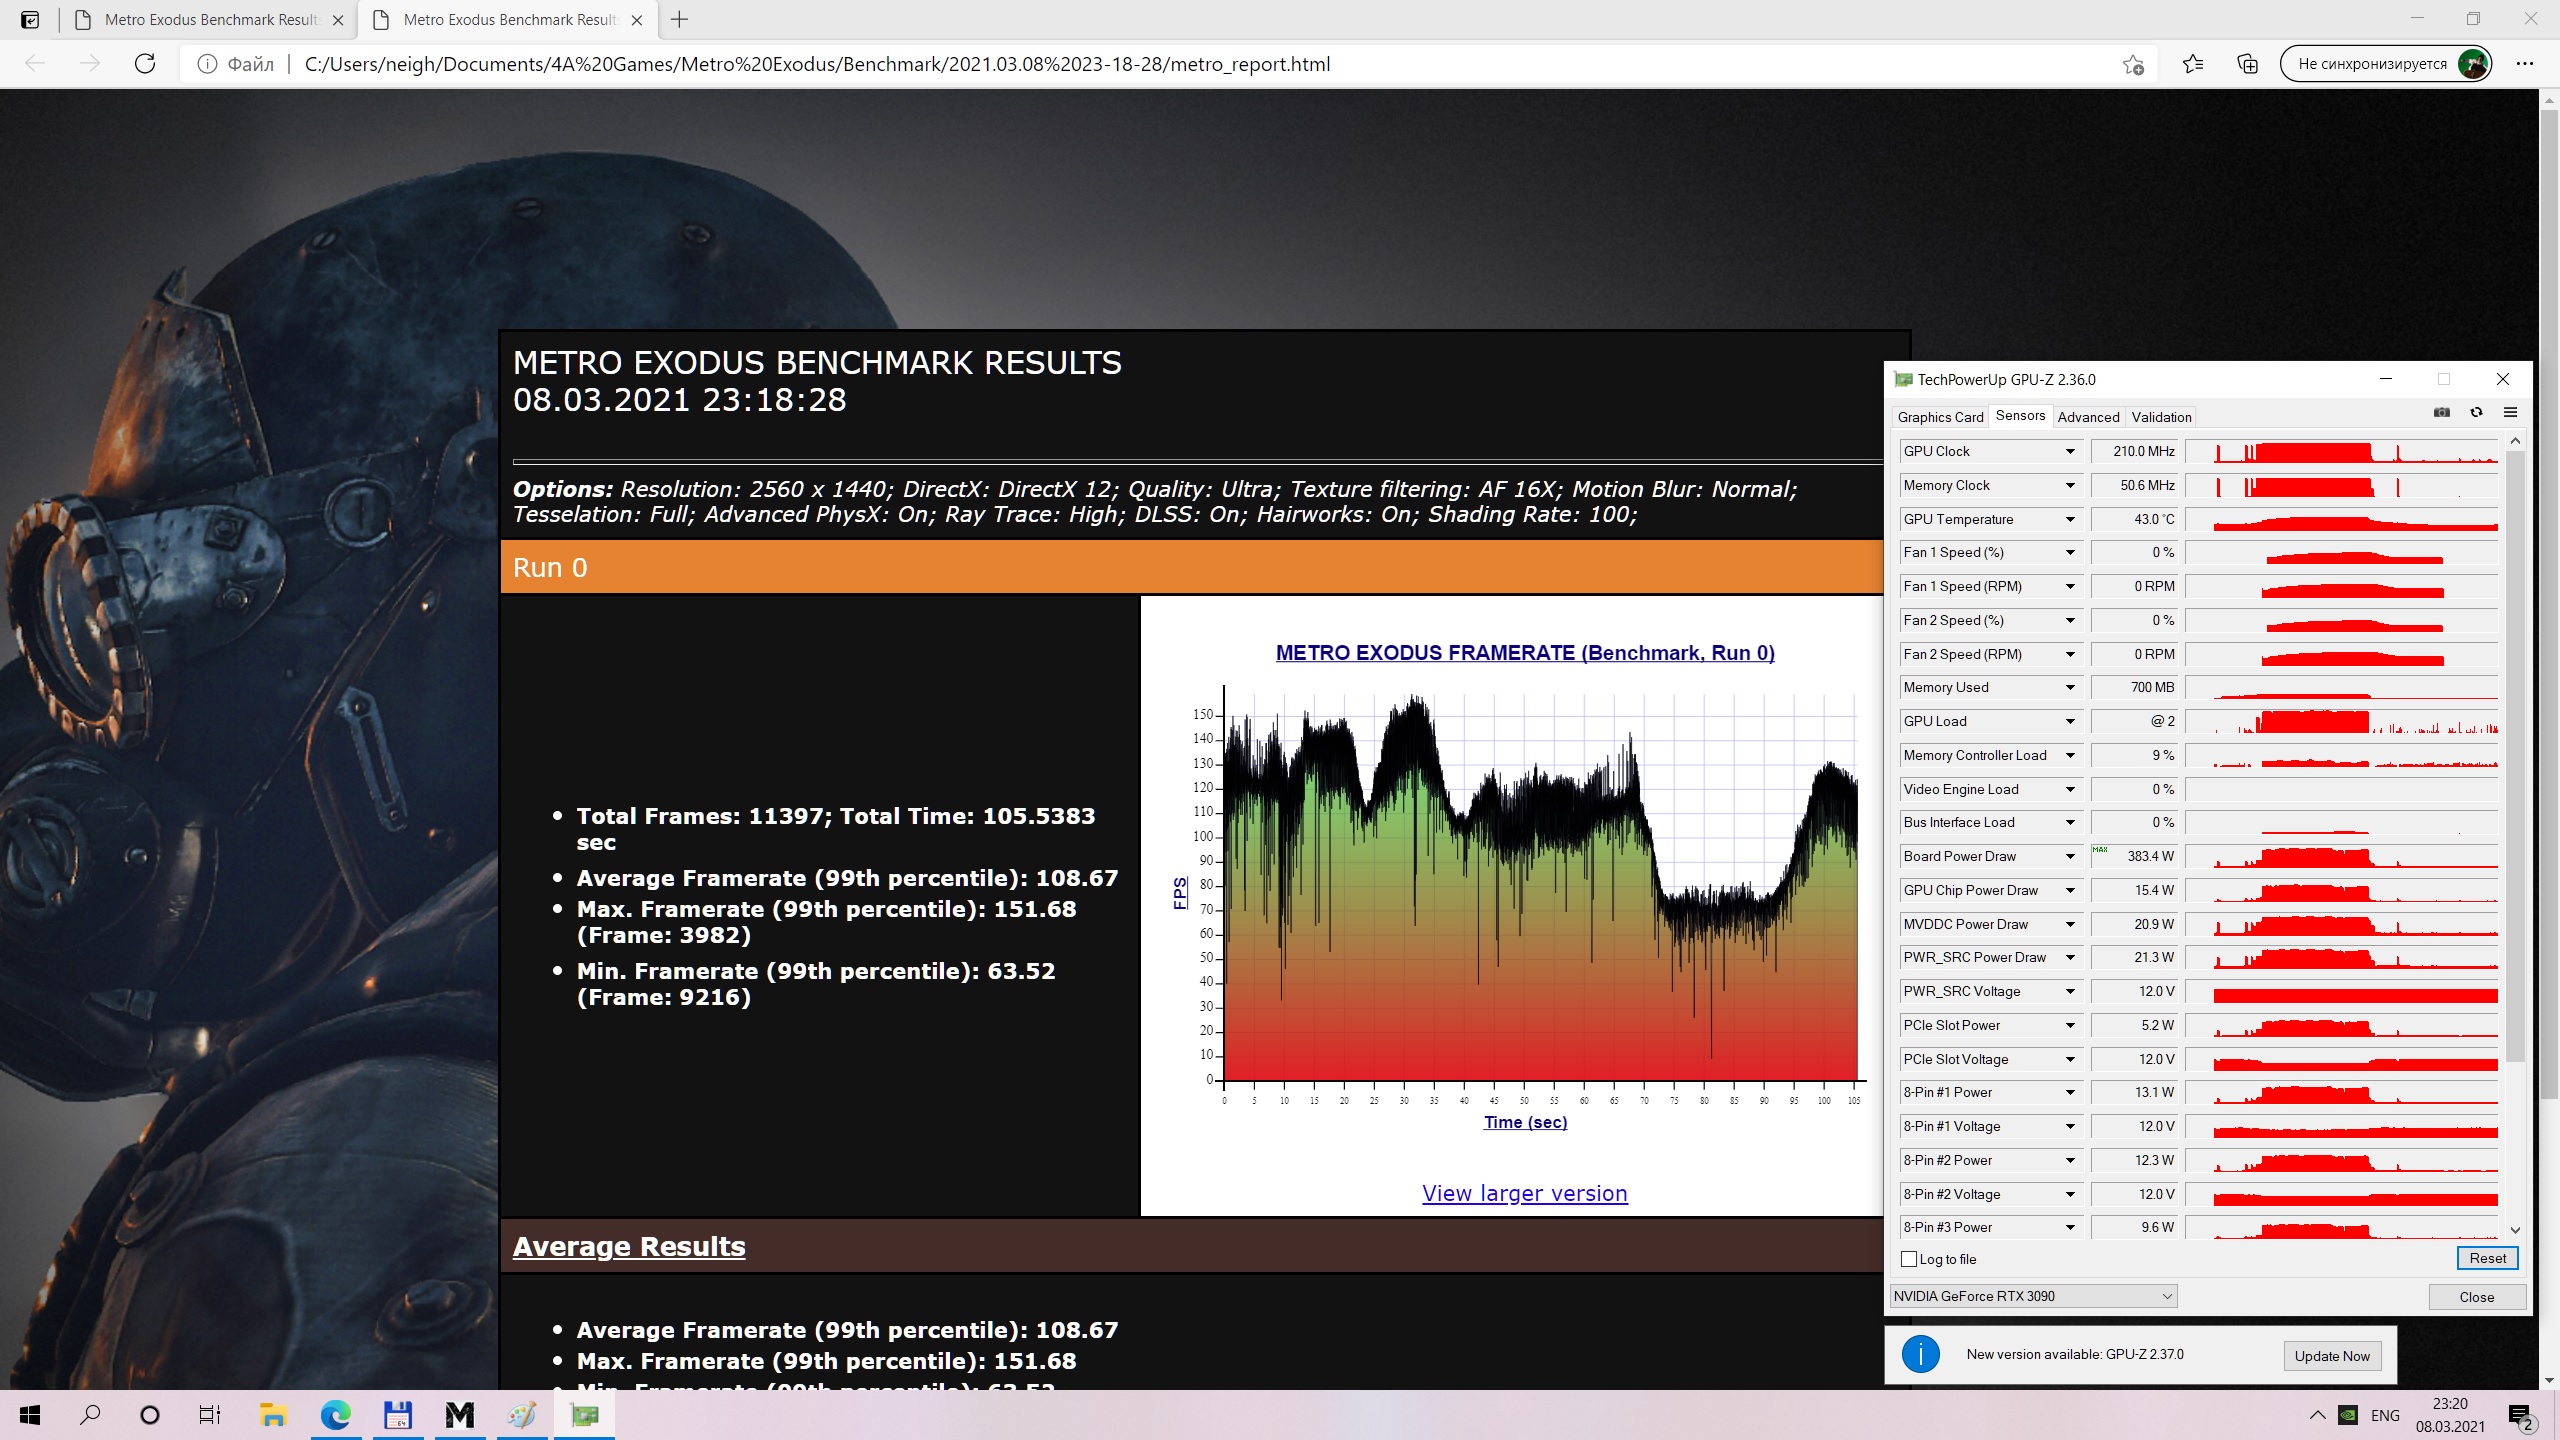The image size is (2560, 1440).
Task: Open NVIDIA tray icon in system tray
Action: (2347, 1415)
